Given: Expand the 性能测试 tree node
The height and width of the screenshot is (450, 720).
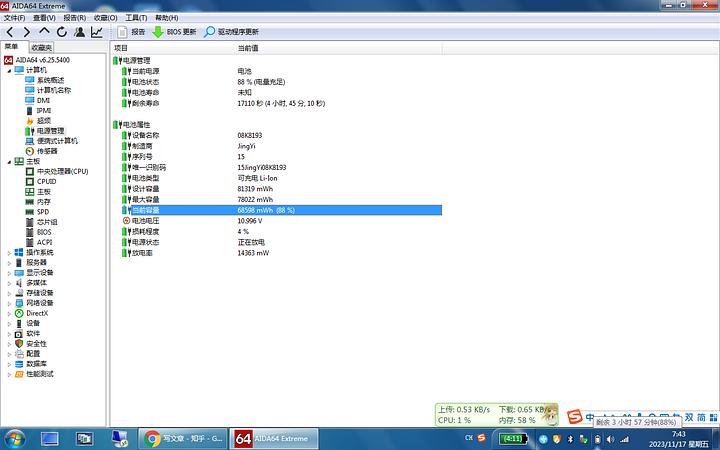Looking at the screenshot, I should [x=9, y=374].
